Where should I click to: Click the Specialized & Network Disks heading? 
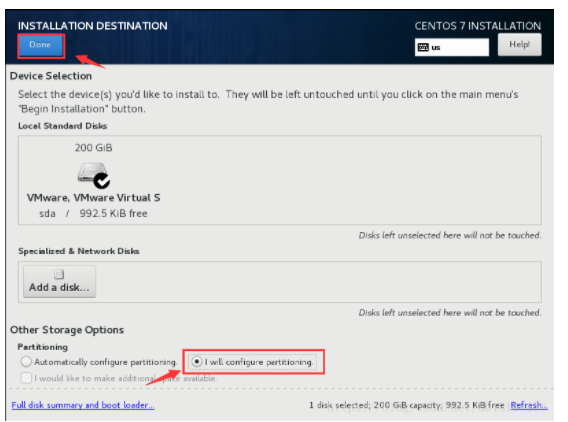[x=79, y=251]
